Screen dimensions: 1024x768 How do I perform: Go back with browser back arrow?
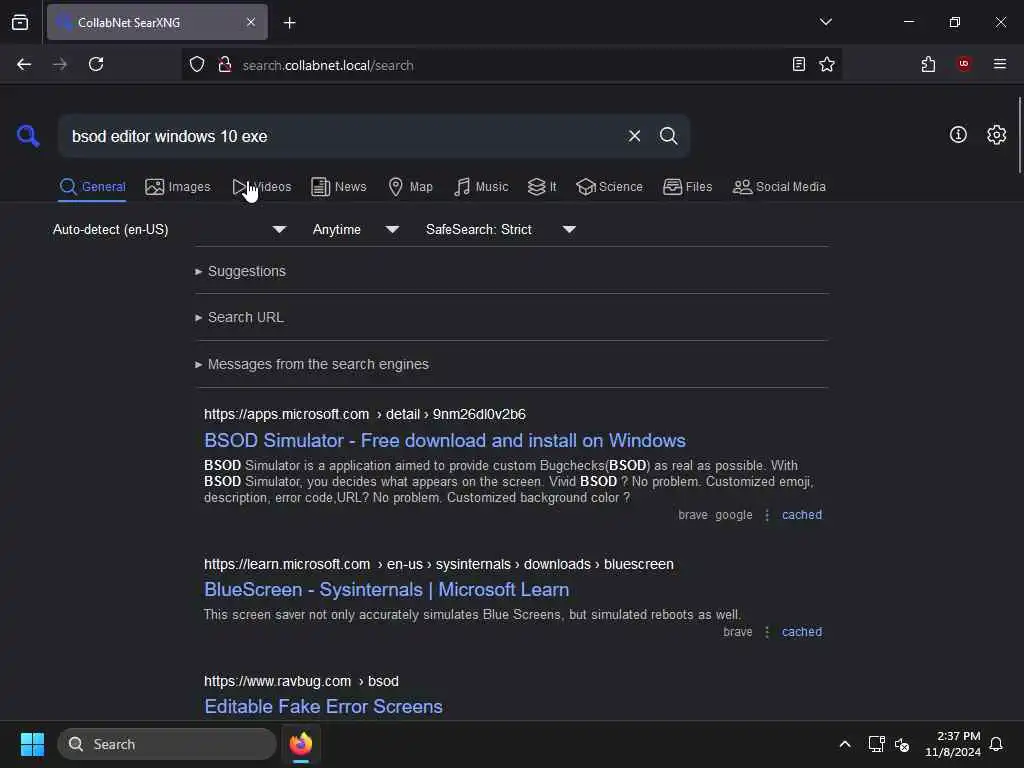click(24, 64)
